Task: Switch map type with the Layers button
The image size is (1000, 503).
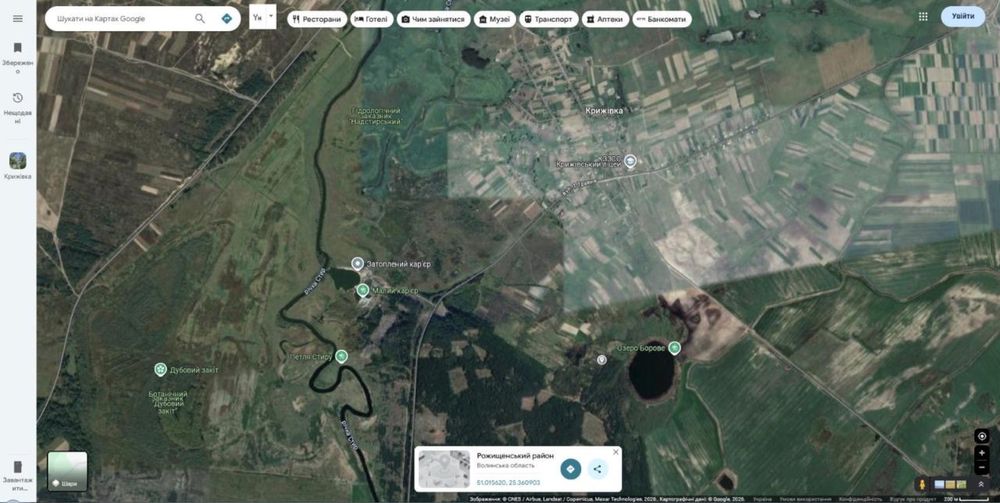Action: pos(68,472)
